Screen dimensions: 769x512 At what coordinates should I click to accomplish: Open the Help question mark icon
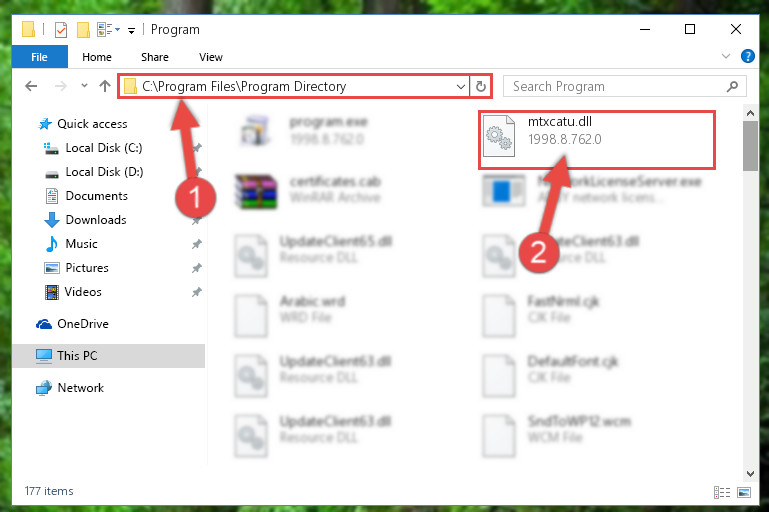tap(747, 56)
